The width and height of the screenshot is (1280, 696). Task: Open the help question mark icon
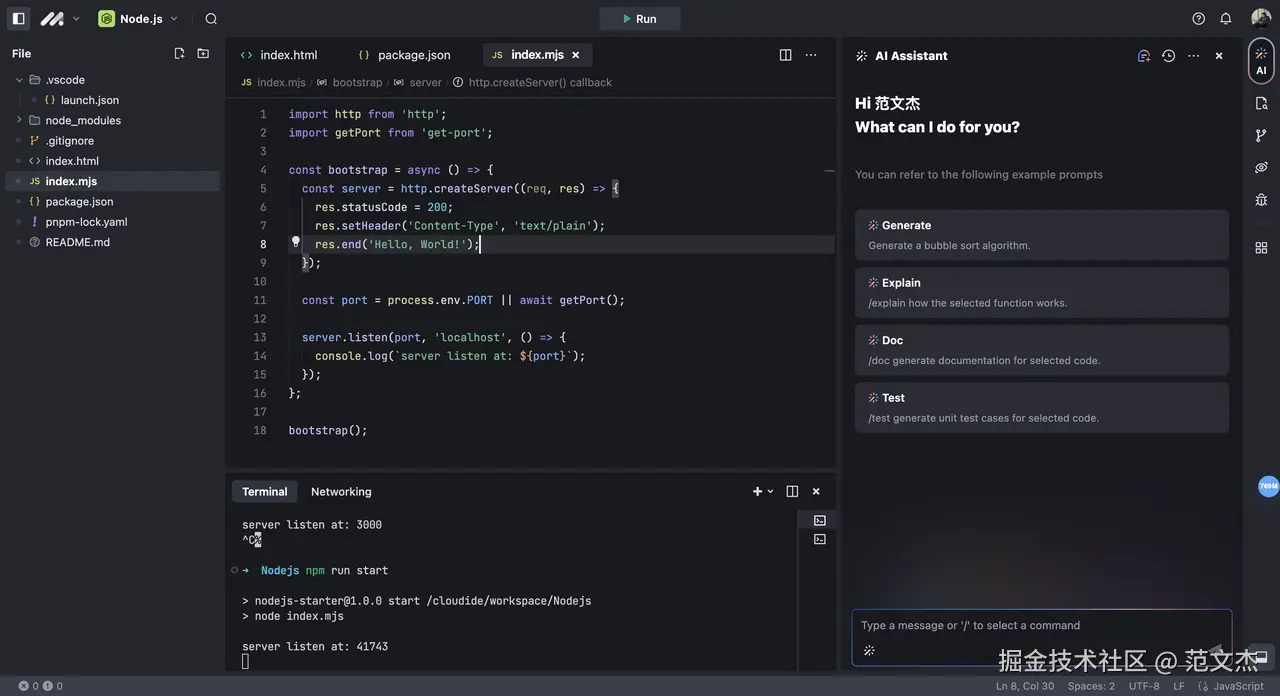point(1199,18)
